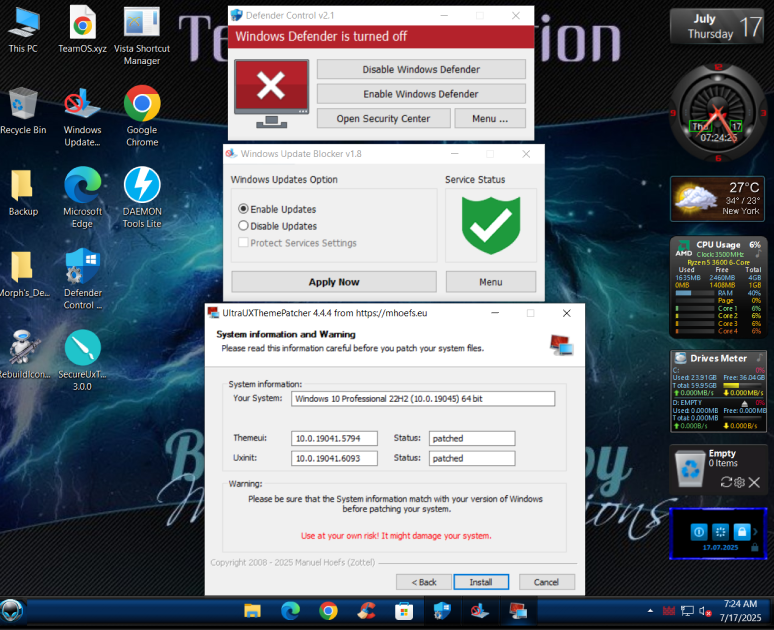Open DAEMON Tools Lite desktop icon
Screen dimensions: 774x630
pyautogui.click(x=142, y=197)
